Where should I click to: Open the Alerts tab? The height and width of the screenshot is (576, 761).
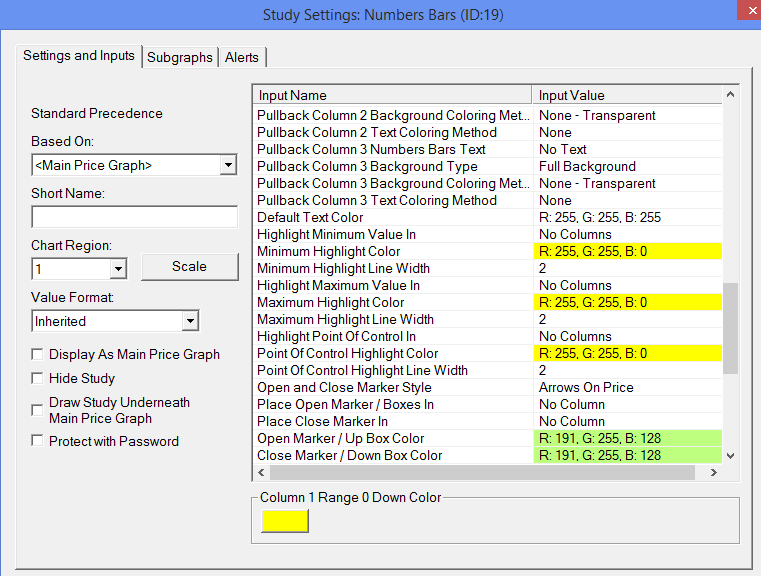click(x=242, y=57)
